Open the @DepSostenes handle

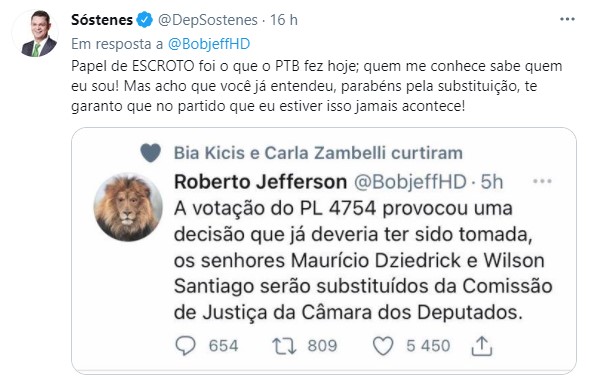tap(208, 20)
